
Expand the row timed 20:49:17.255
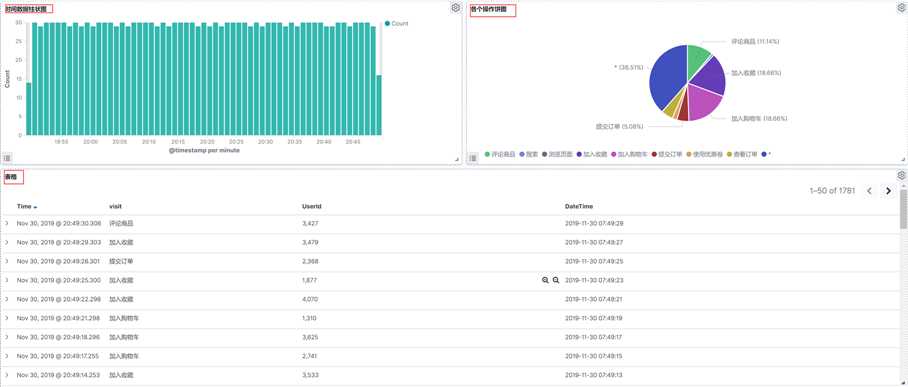[7, 356]
